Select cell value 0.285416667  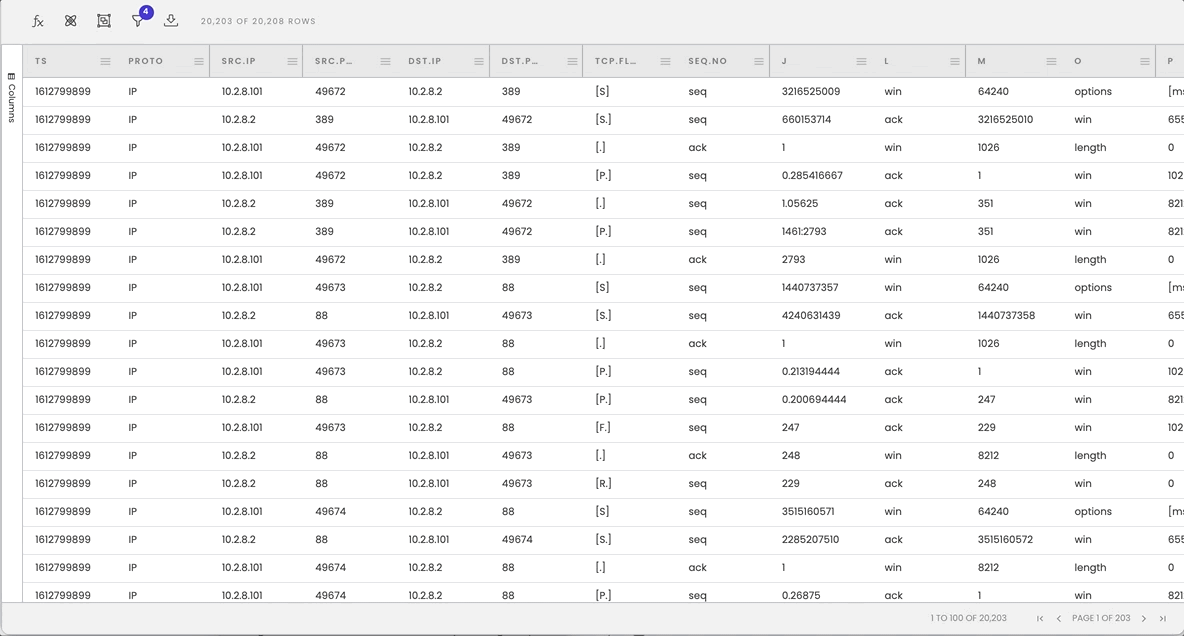812,175
